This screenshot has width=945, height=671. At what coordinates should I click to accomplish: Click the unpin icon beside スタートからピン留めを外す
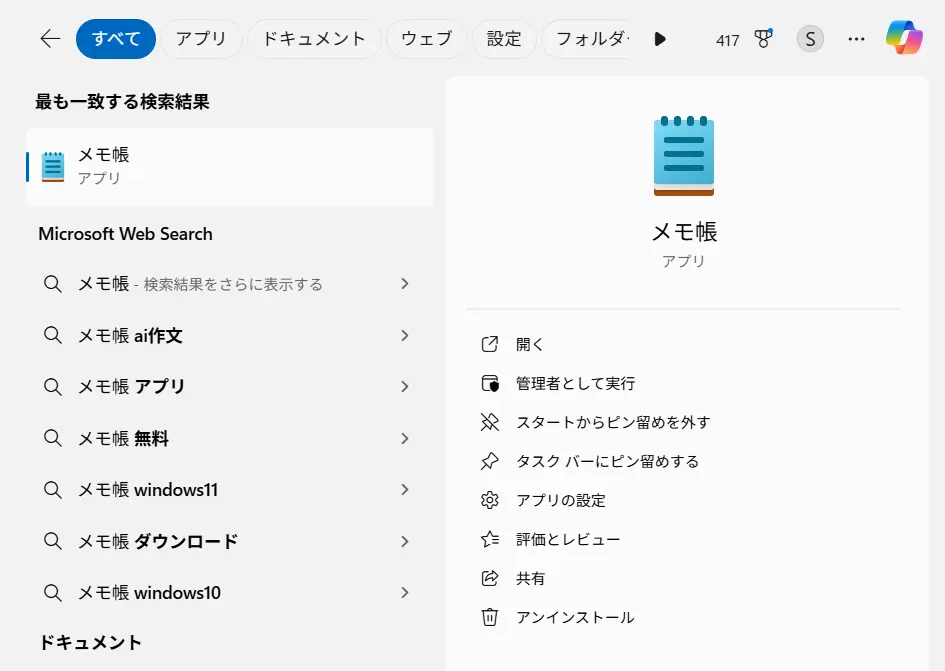tap(490, 422)
